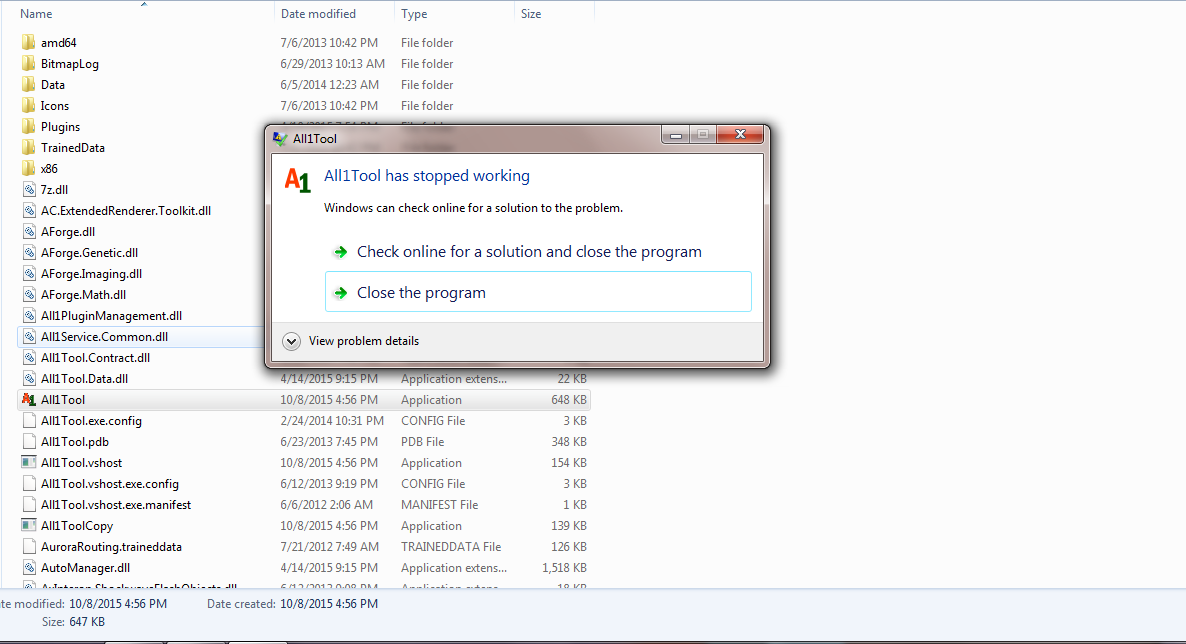Click the Size: 647 KB status detail
This screenshot has height=644, width=1186.
pos(73,622)
